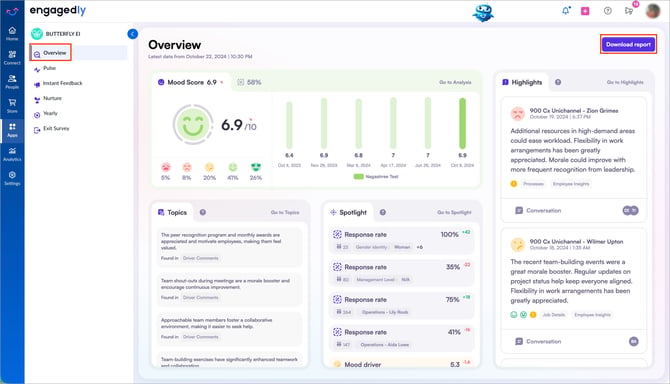Click the blue robot mascot icon
The width and height of the screenshot is (670, 384).
(483, 12)
